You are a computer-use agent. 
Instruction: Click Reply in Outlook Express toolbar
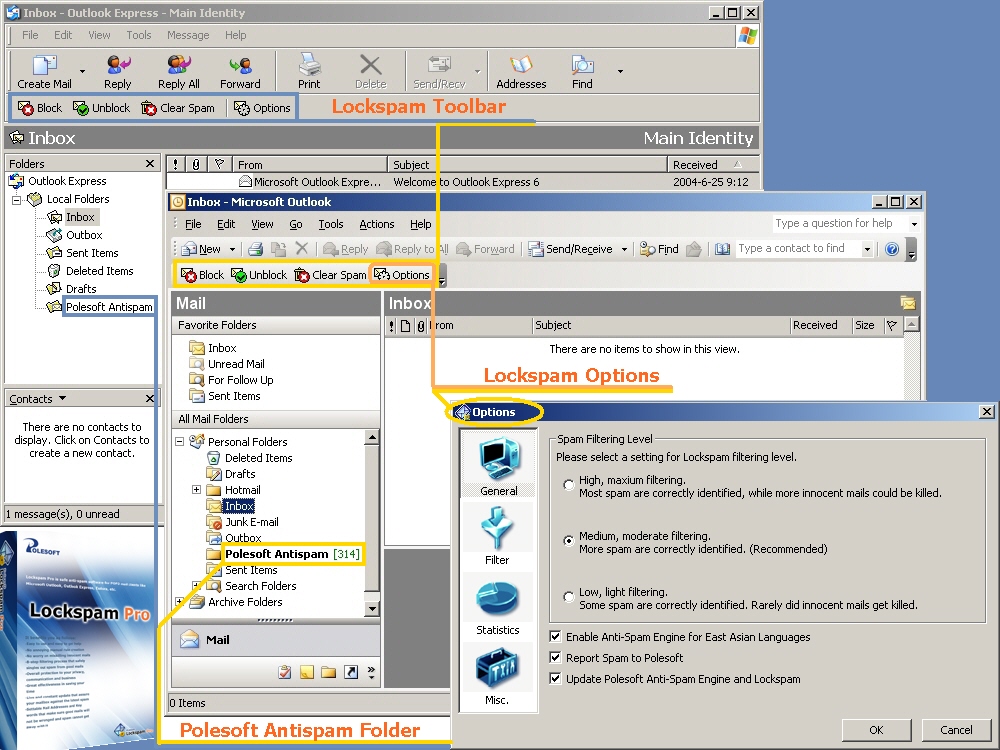pyautogui.click(x=117, y=71)
